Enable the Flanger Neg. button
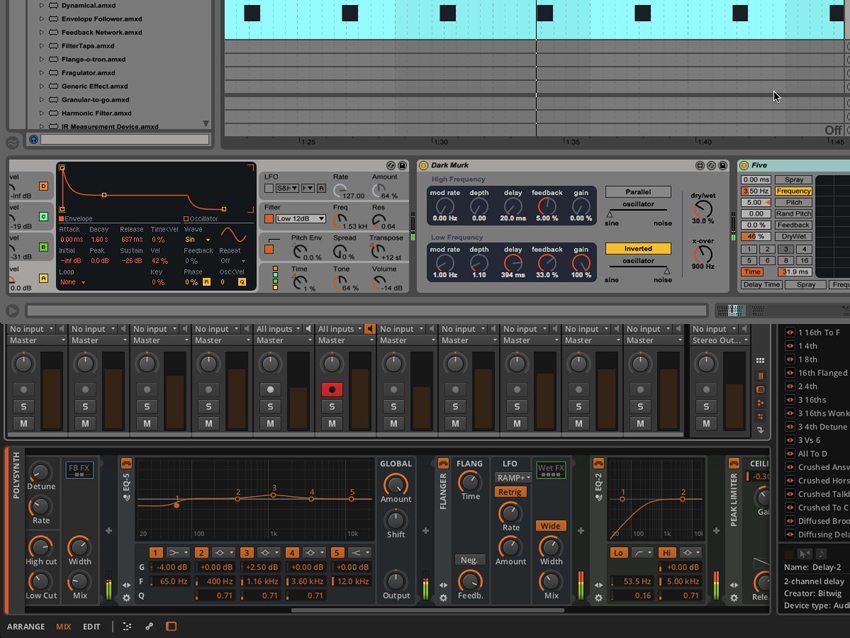The width and height of the screenshot is (850, 638). 469,560
